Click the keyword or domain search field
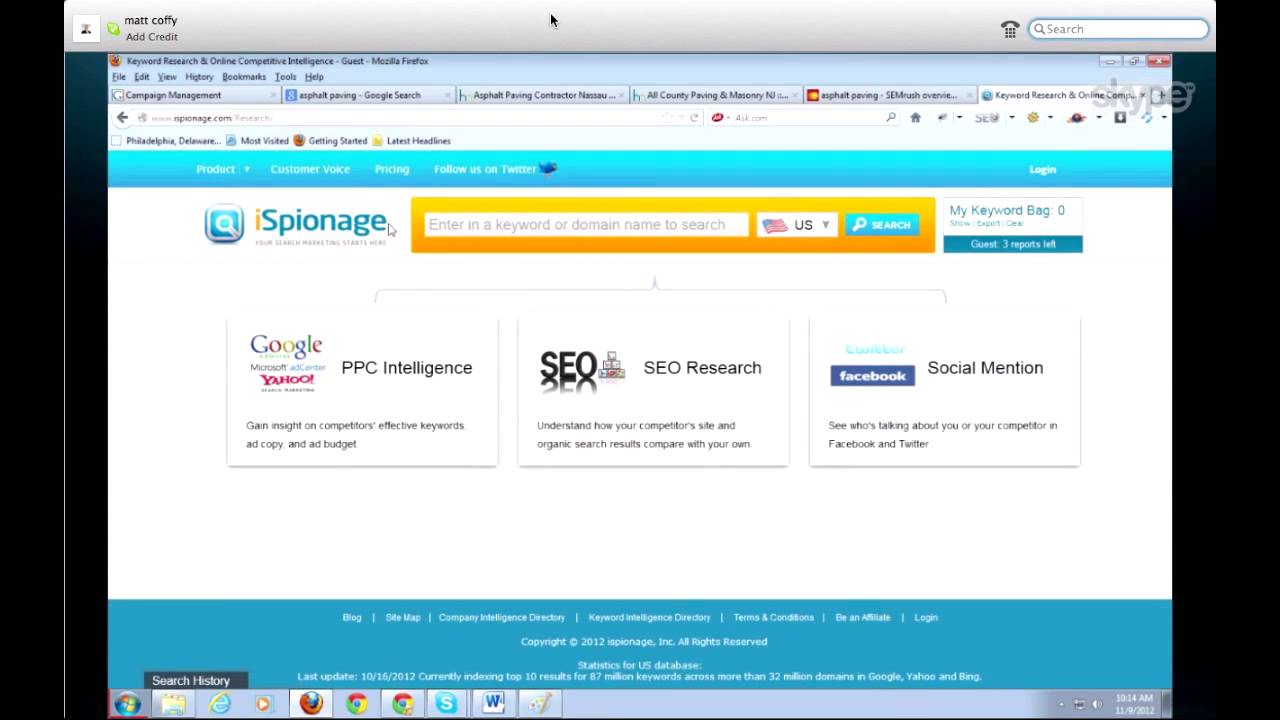 [x=586, y=225]
